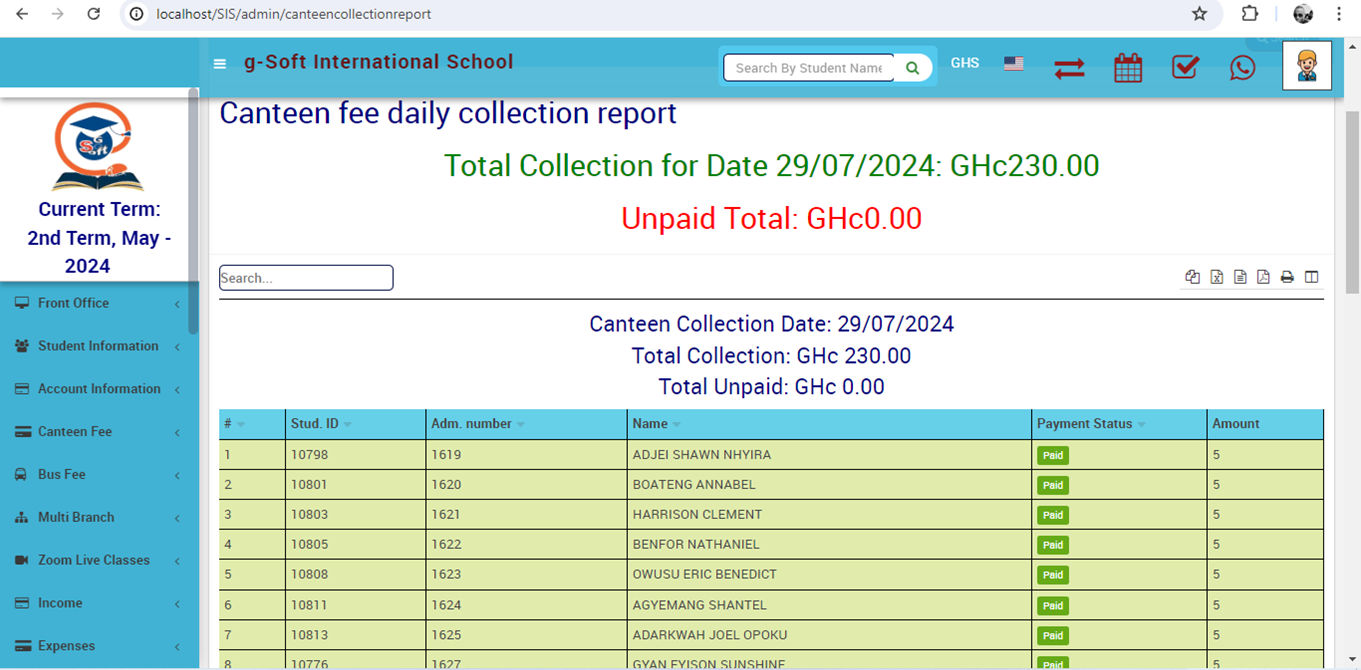Click the table Search input field
This screenshot has width=1361, height=670.
click(306, 278)
